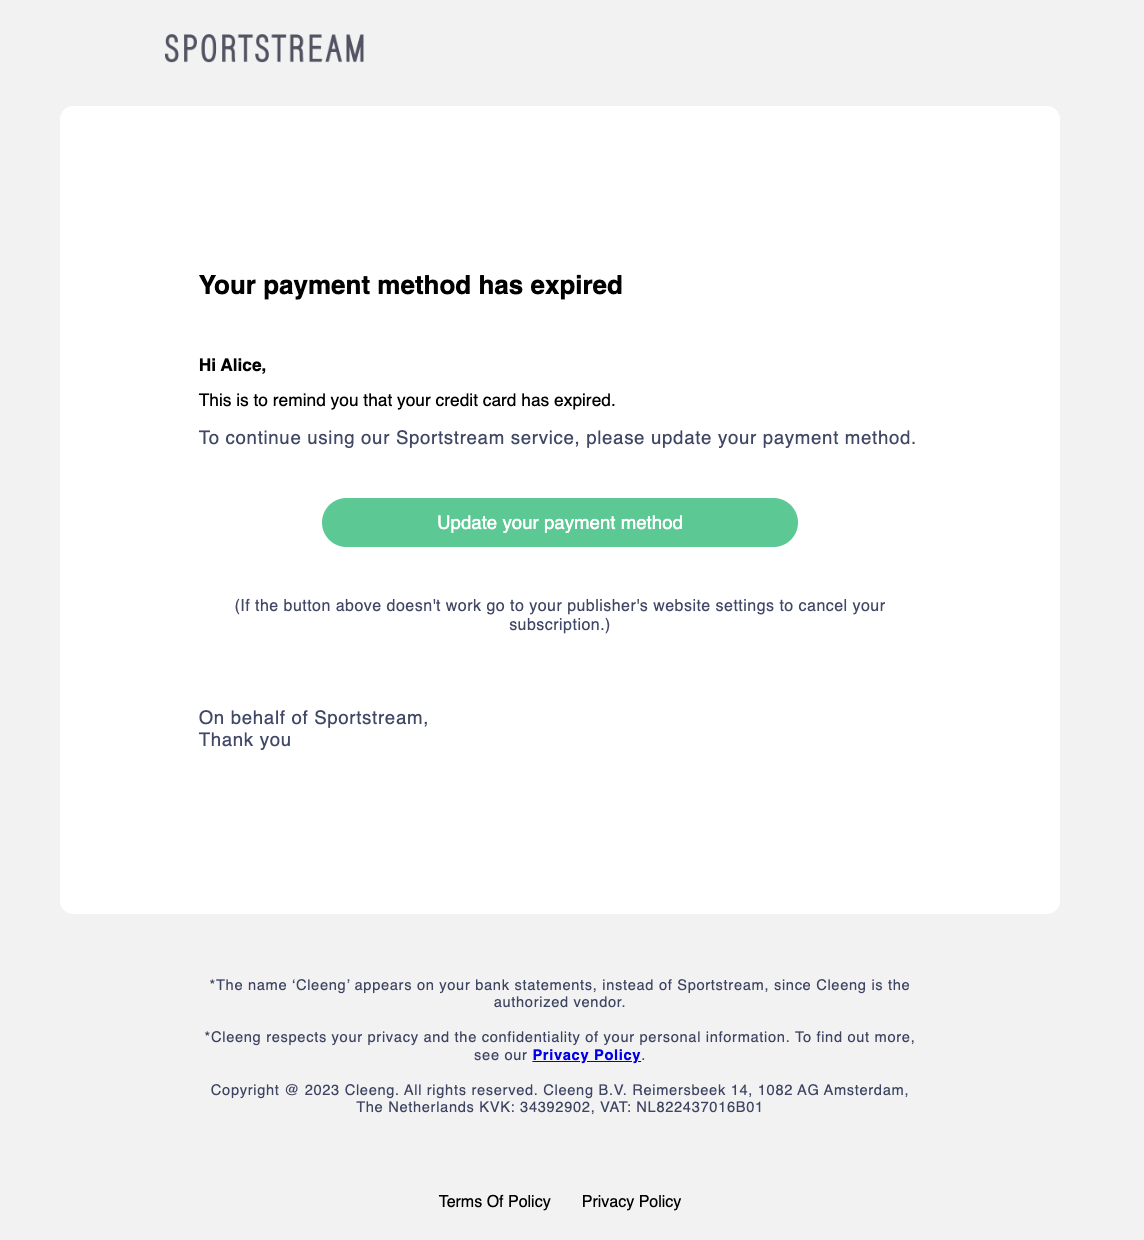Click the "Thank you" sign-off text
This screenshot has height=1240, width=1144.
[245, 740]
